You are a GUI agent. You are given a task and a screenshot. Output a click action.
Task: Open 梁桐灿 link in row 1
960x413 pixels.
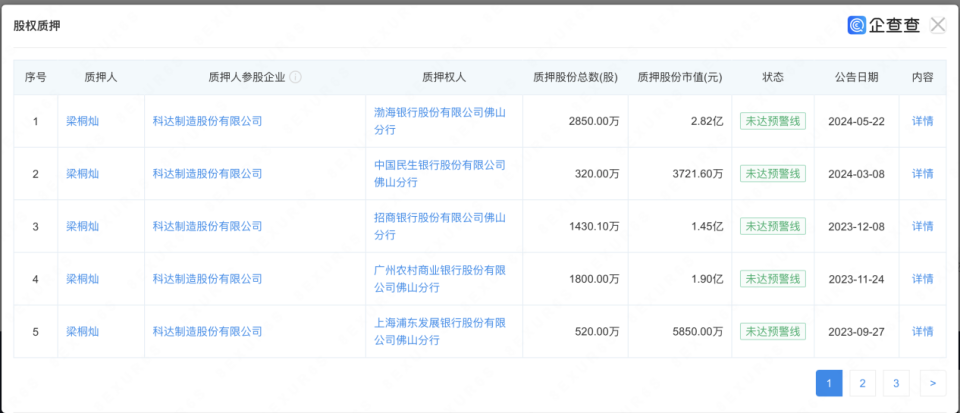83,121
